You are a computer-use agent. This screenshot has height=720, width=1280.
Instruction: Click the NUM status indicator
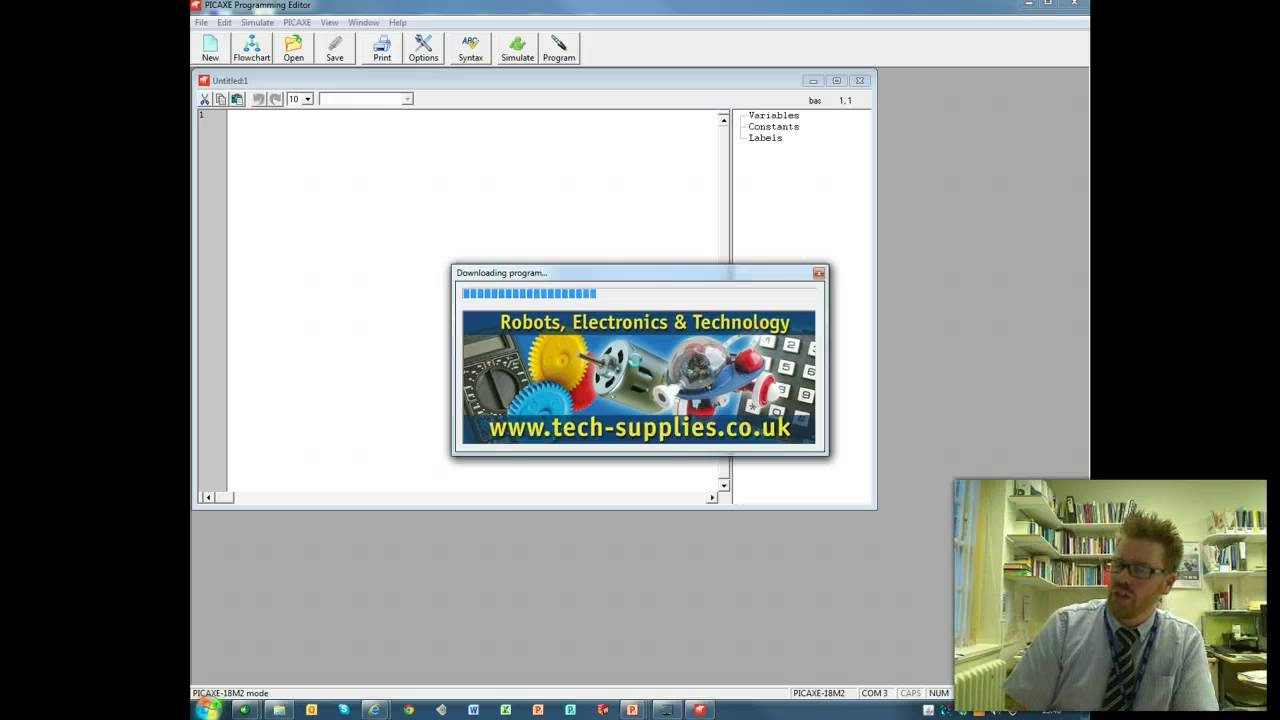tap(938, 693)
